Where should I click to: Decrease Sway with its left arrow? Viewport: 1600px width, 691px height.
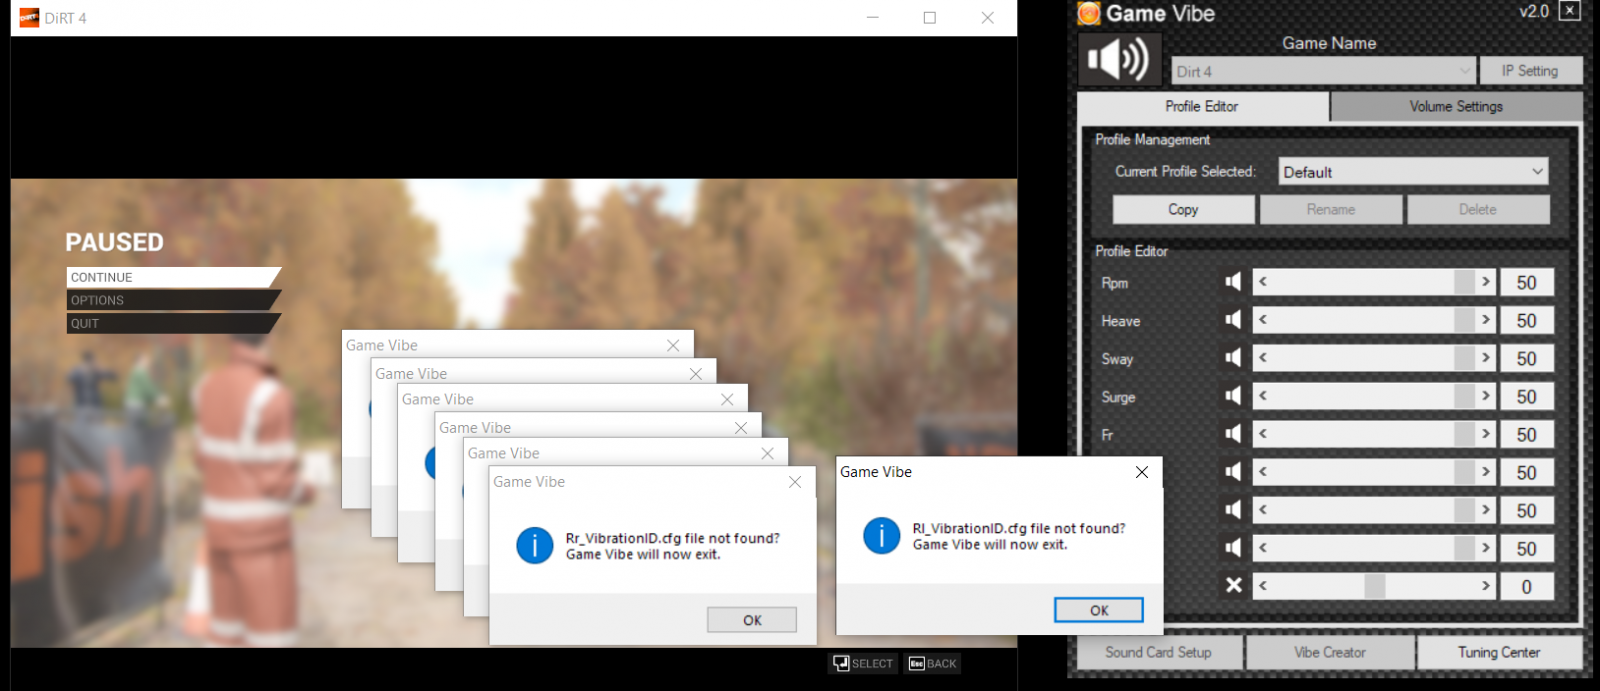click(1263, 358)
